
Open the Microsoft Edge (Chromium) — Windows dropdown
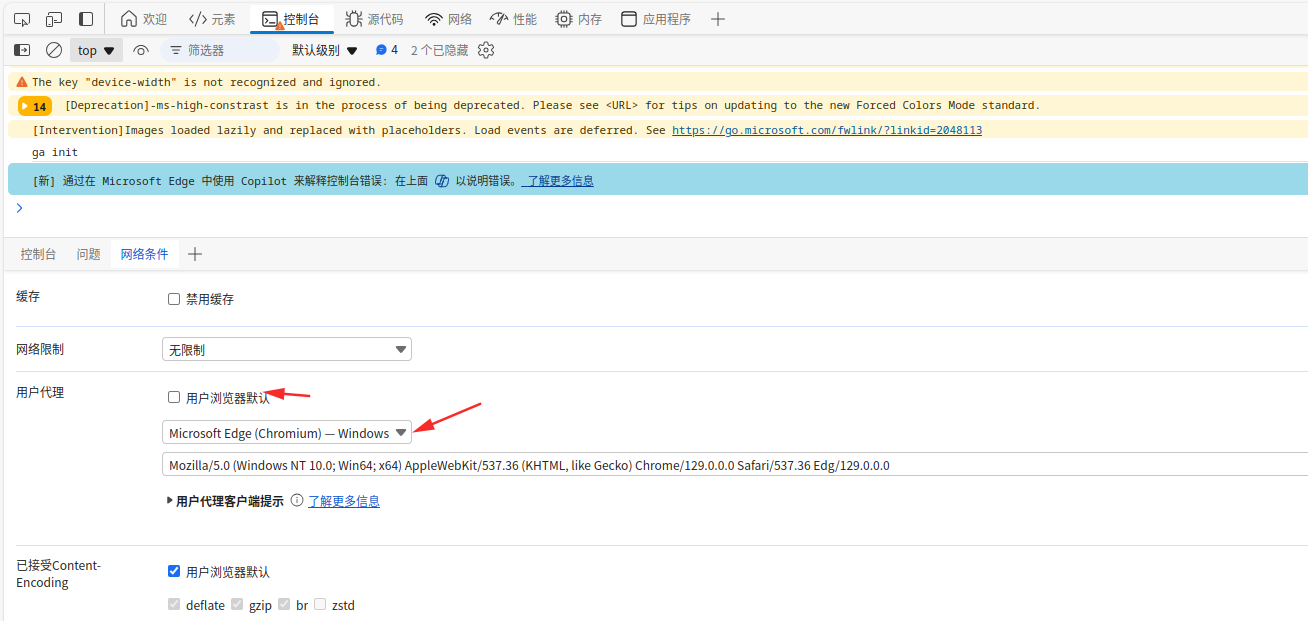tap(287, 433)
